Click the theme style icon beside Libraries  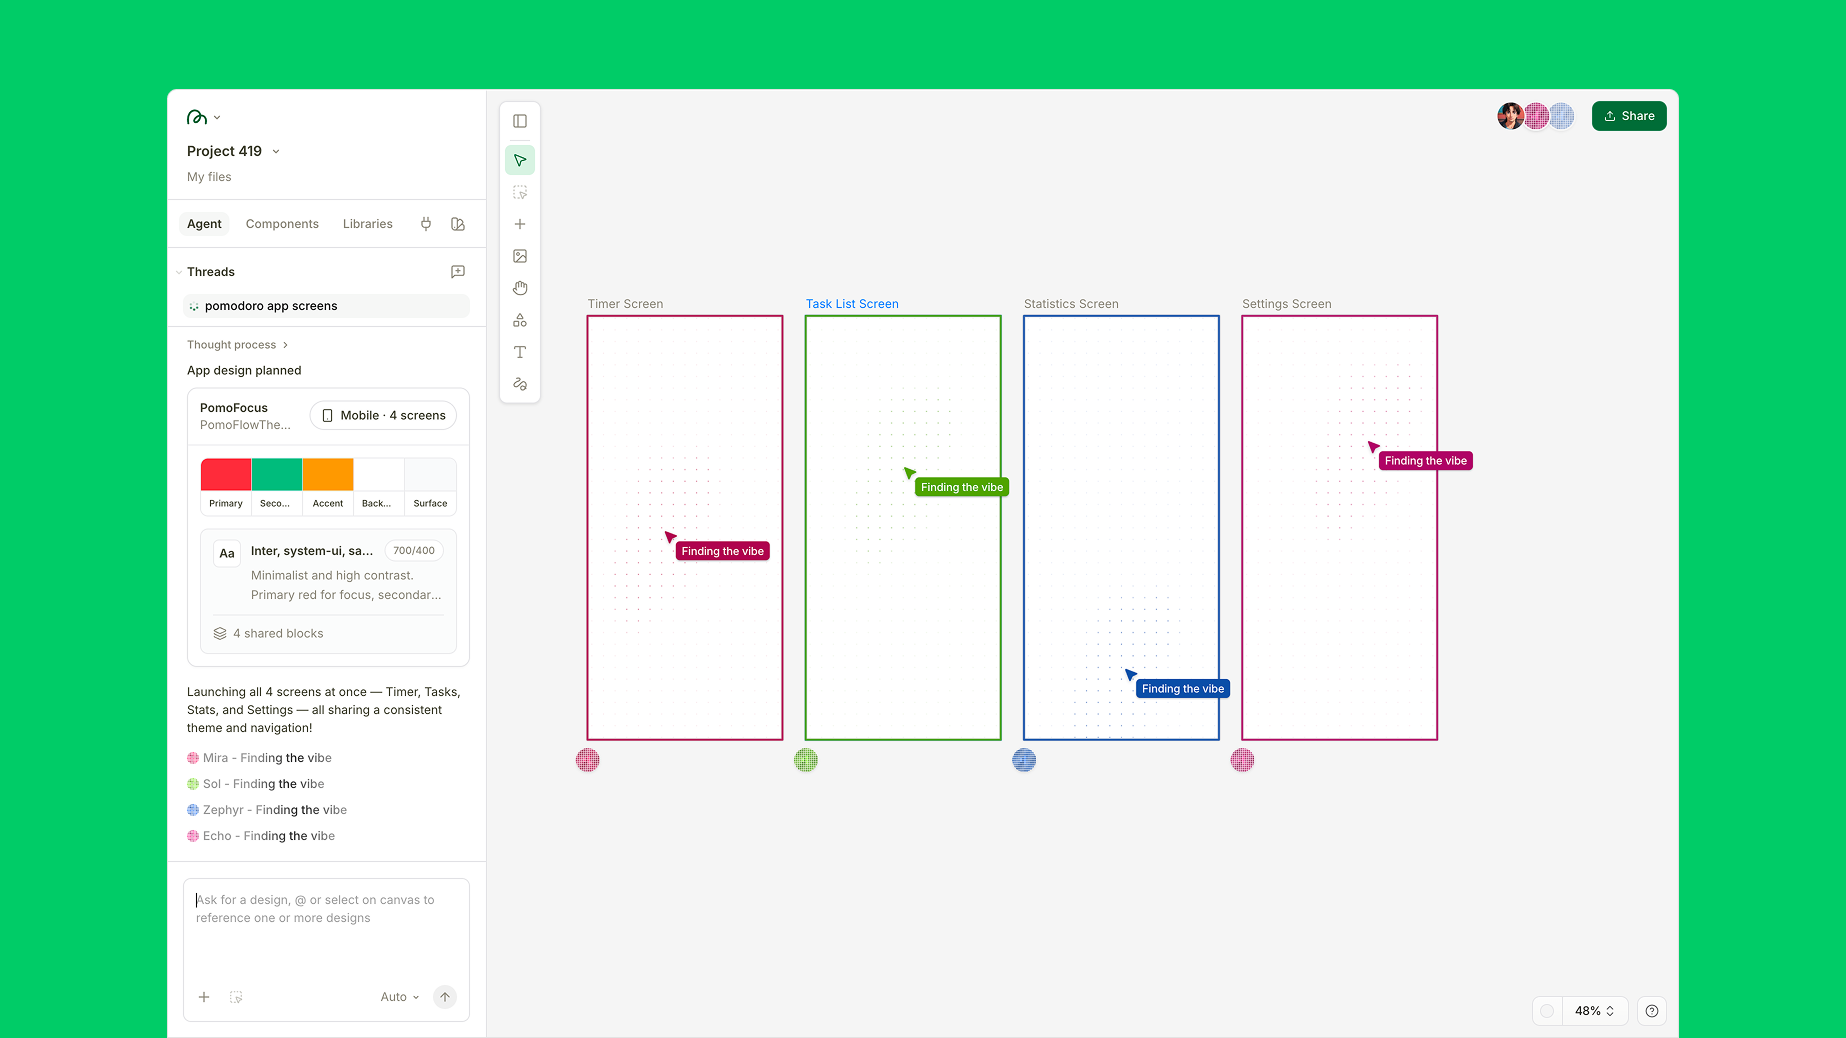click(458, 224)
